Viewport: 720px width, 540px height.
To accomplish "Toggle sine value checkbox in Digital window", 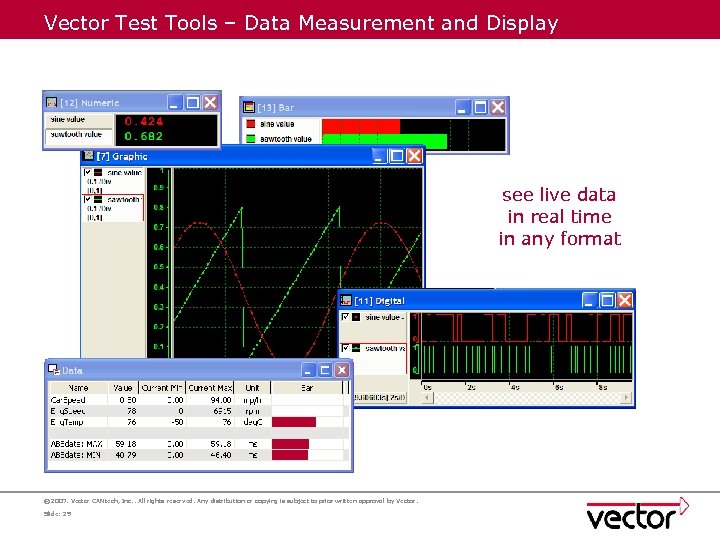I will click(x=346, y=317).
